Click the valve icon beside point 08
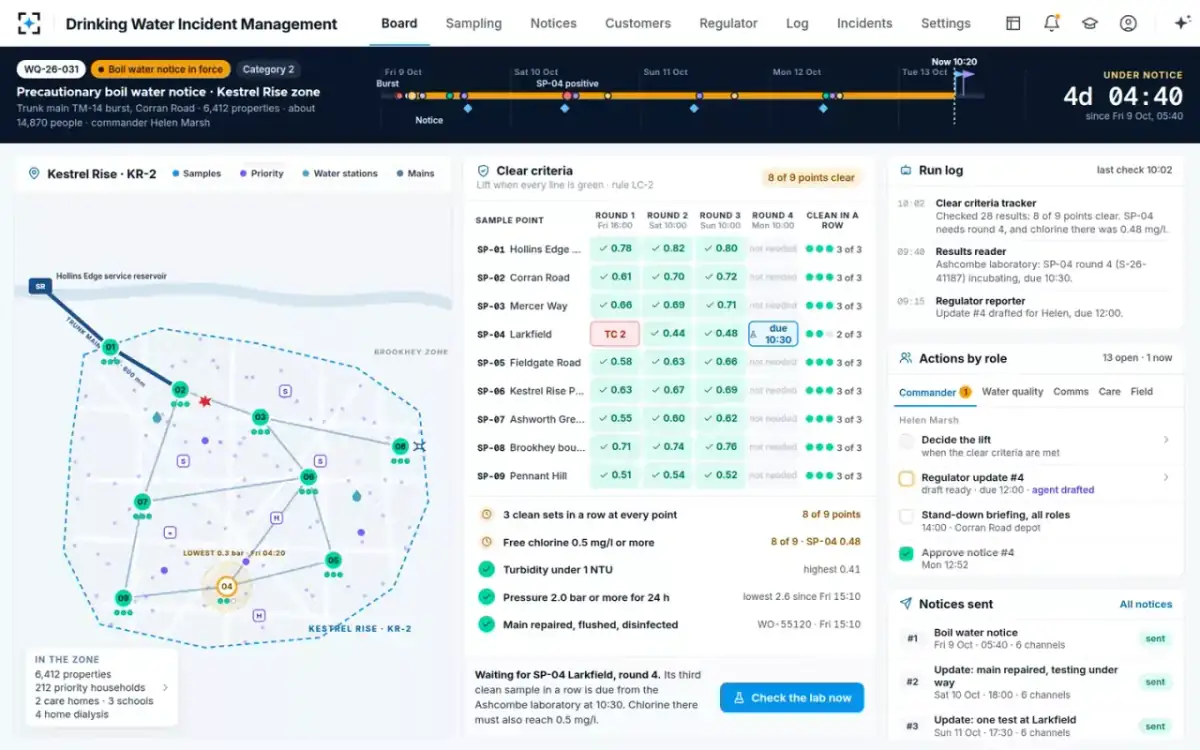 click(420, 445)
